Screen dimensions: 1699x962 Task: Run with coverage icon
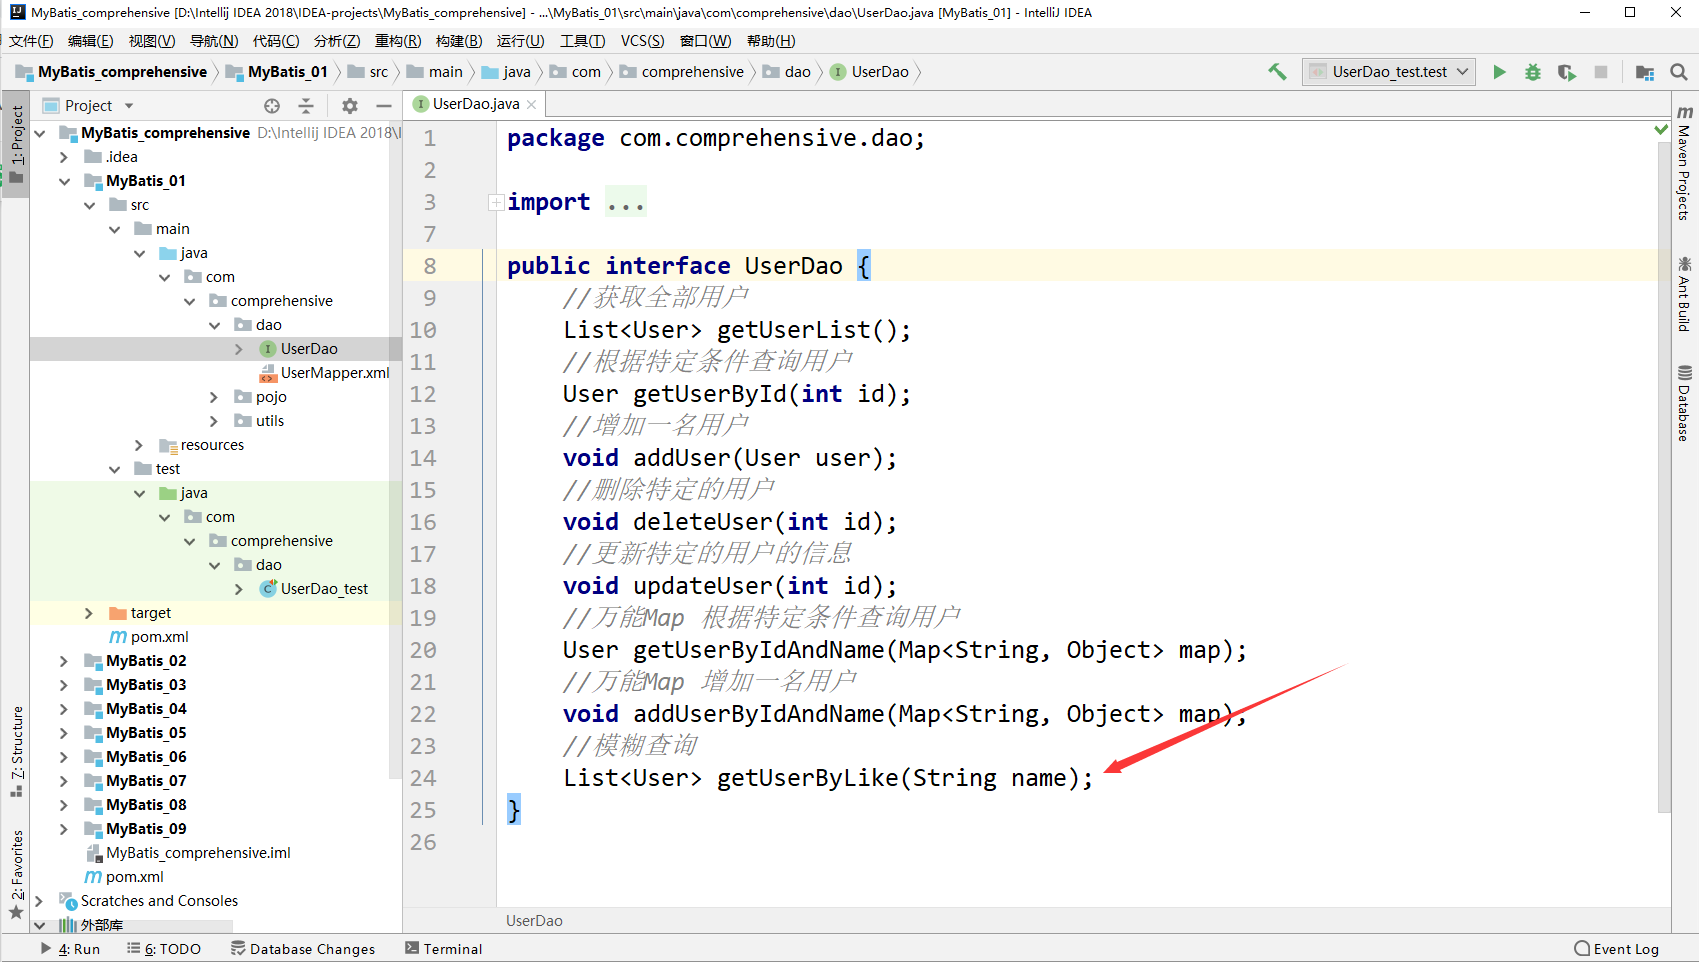pos(1566,72)
